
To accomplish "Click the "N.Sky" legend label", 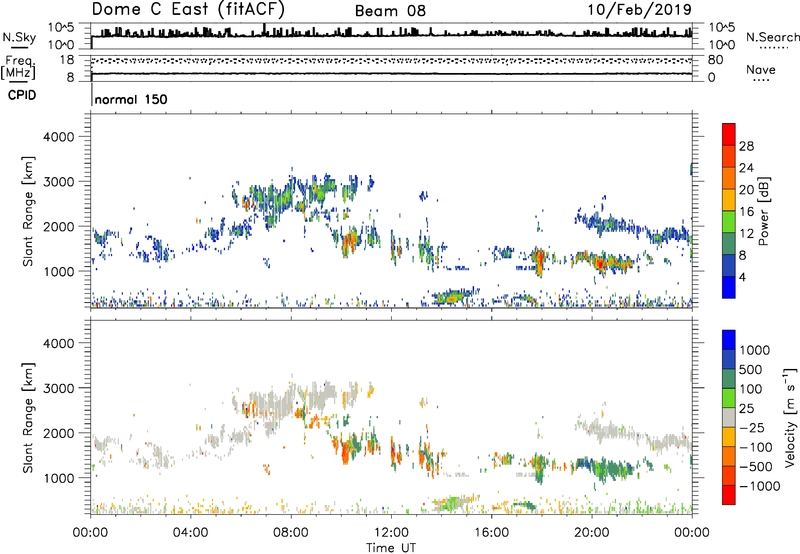I will [19, 37].
